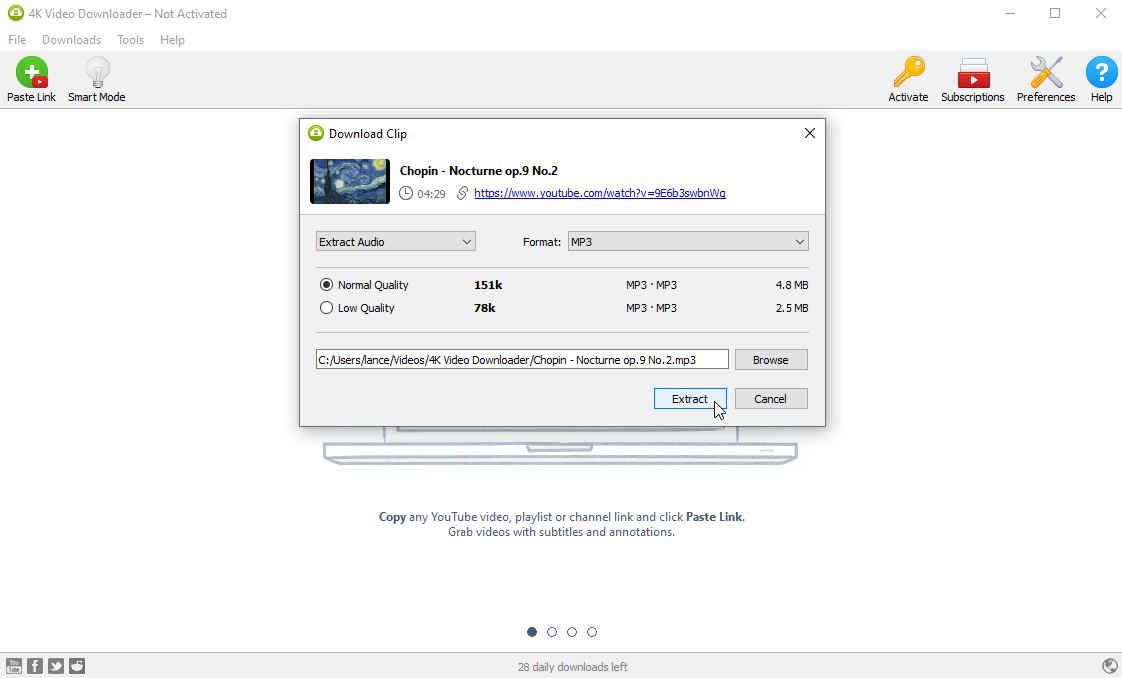The image size is (1122, 678).
Task: Minimize the 4K Video Downloader window
Action: tap(1010, 13)
